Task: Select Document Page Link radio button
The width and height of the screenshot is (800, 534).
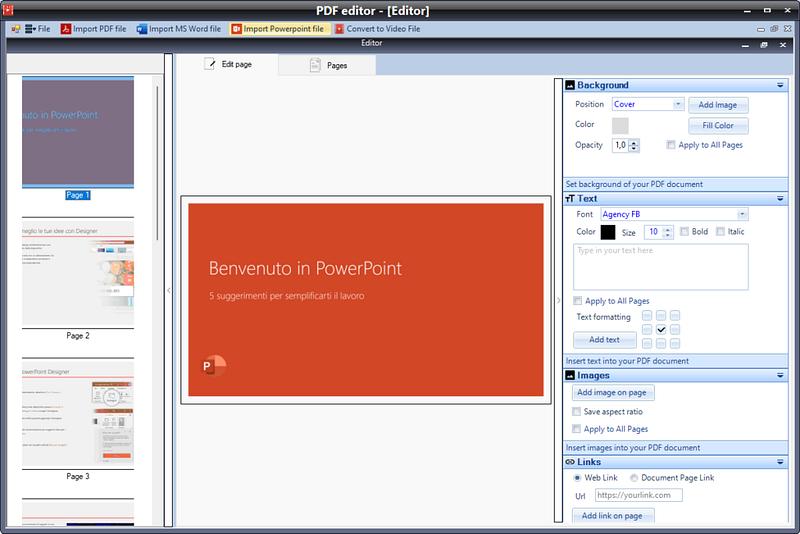Action: (634, 478)
